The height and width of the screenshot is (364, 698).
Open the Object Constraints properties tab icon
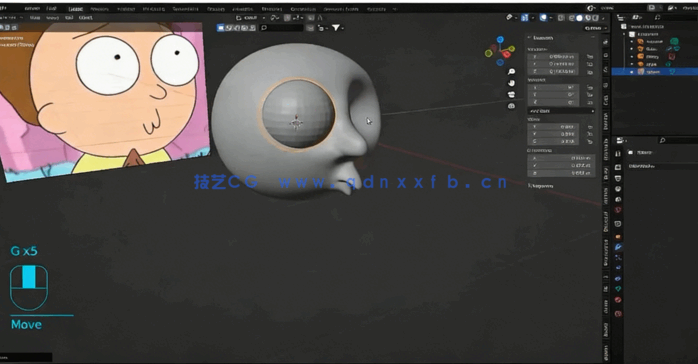(x=618, y=279)
